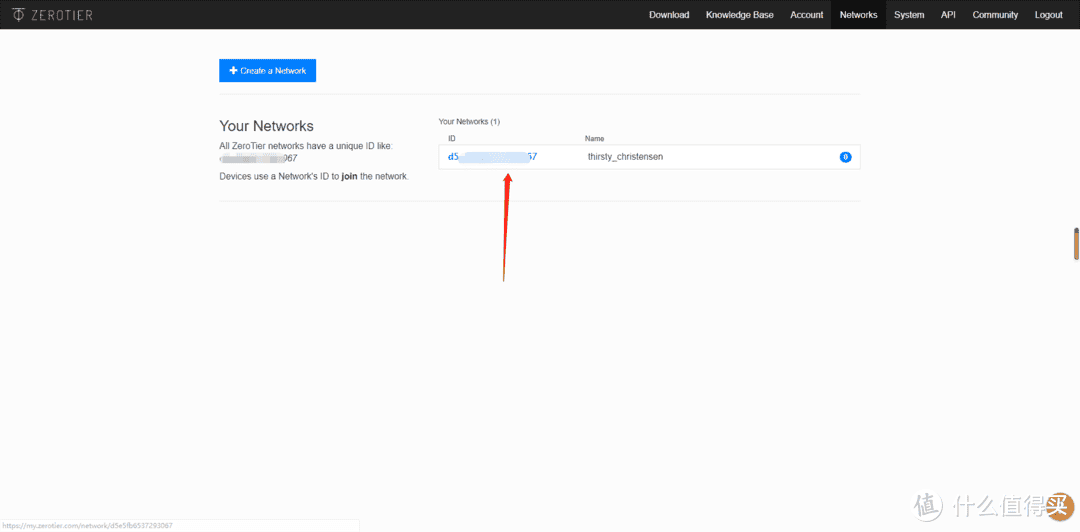The image size is (1080, 532).
Task: Log out using the Logout link
Action: point(1048,14)
